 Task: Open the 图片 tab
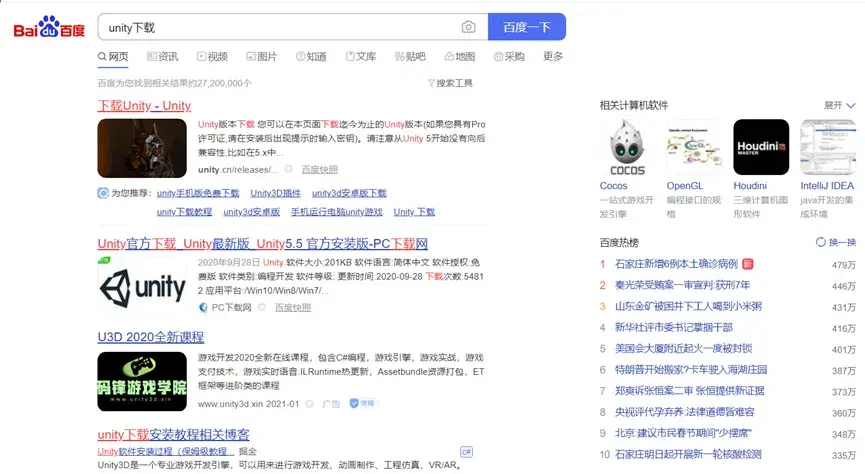(x=261, y=56)
